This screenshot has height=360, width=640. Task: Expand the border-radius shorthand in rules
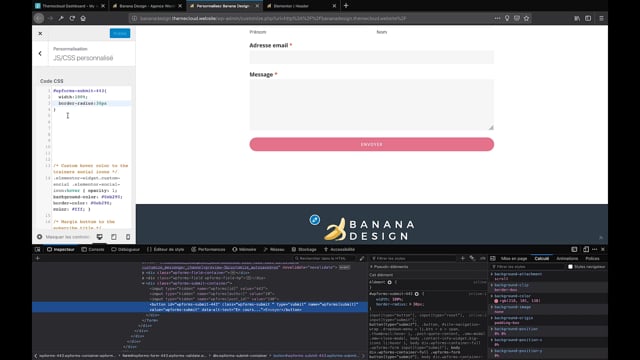point(411,304)
